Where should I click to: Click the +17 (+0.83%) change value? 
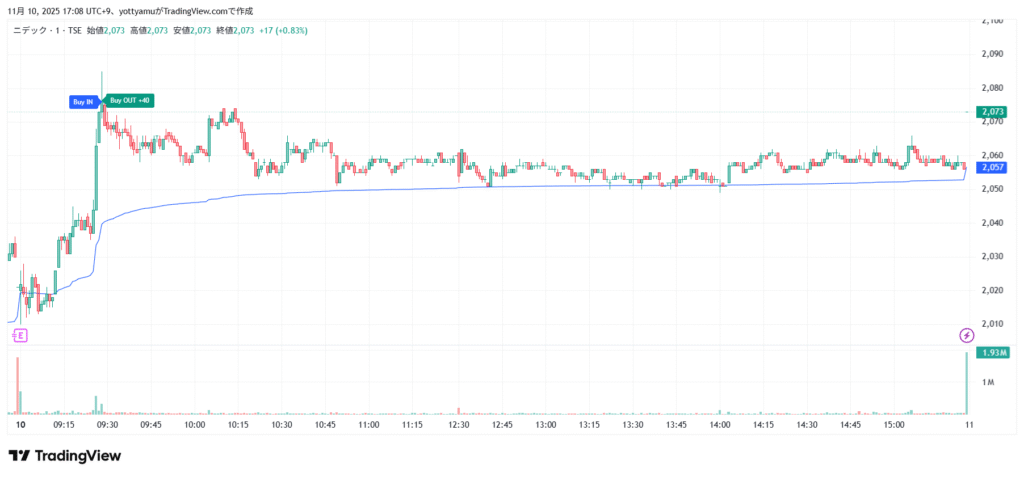tap(282, 31)
